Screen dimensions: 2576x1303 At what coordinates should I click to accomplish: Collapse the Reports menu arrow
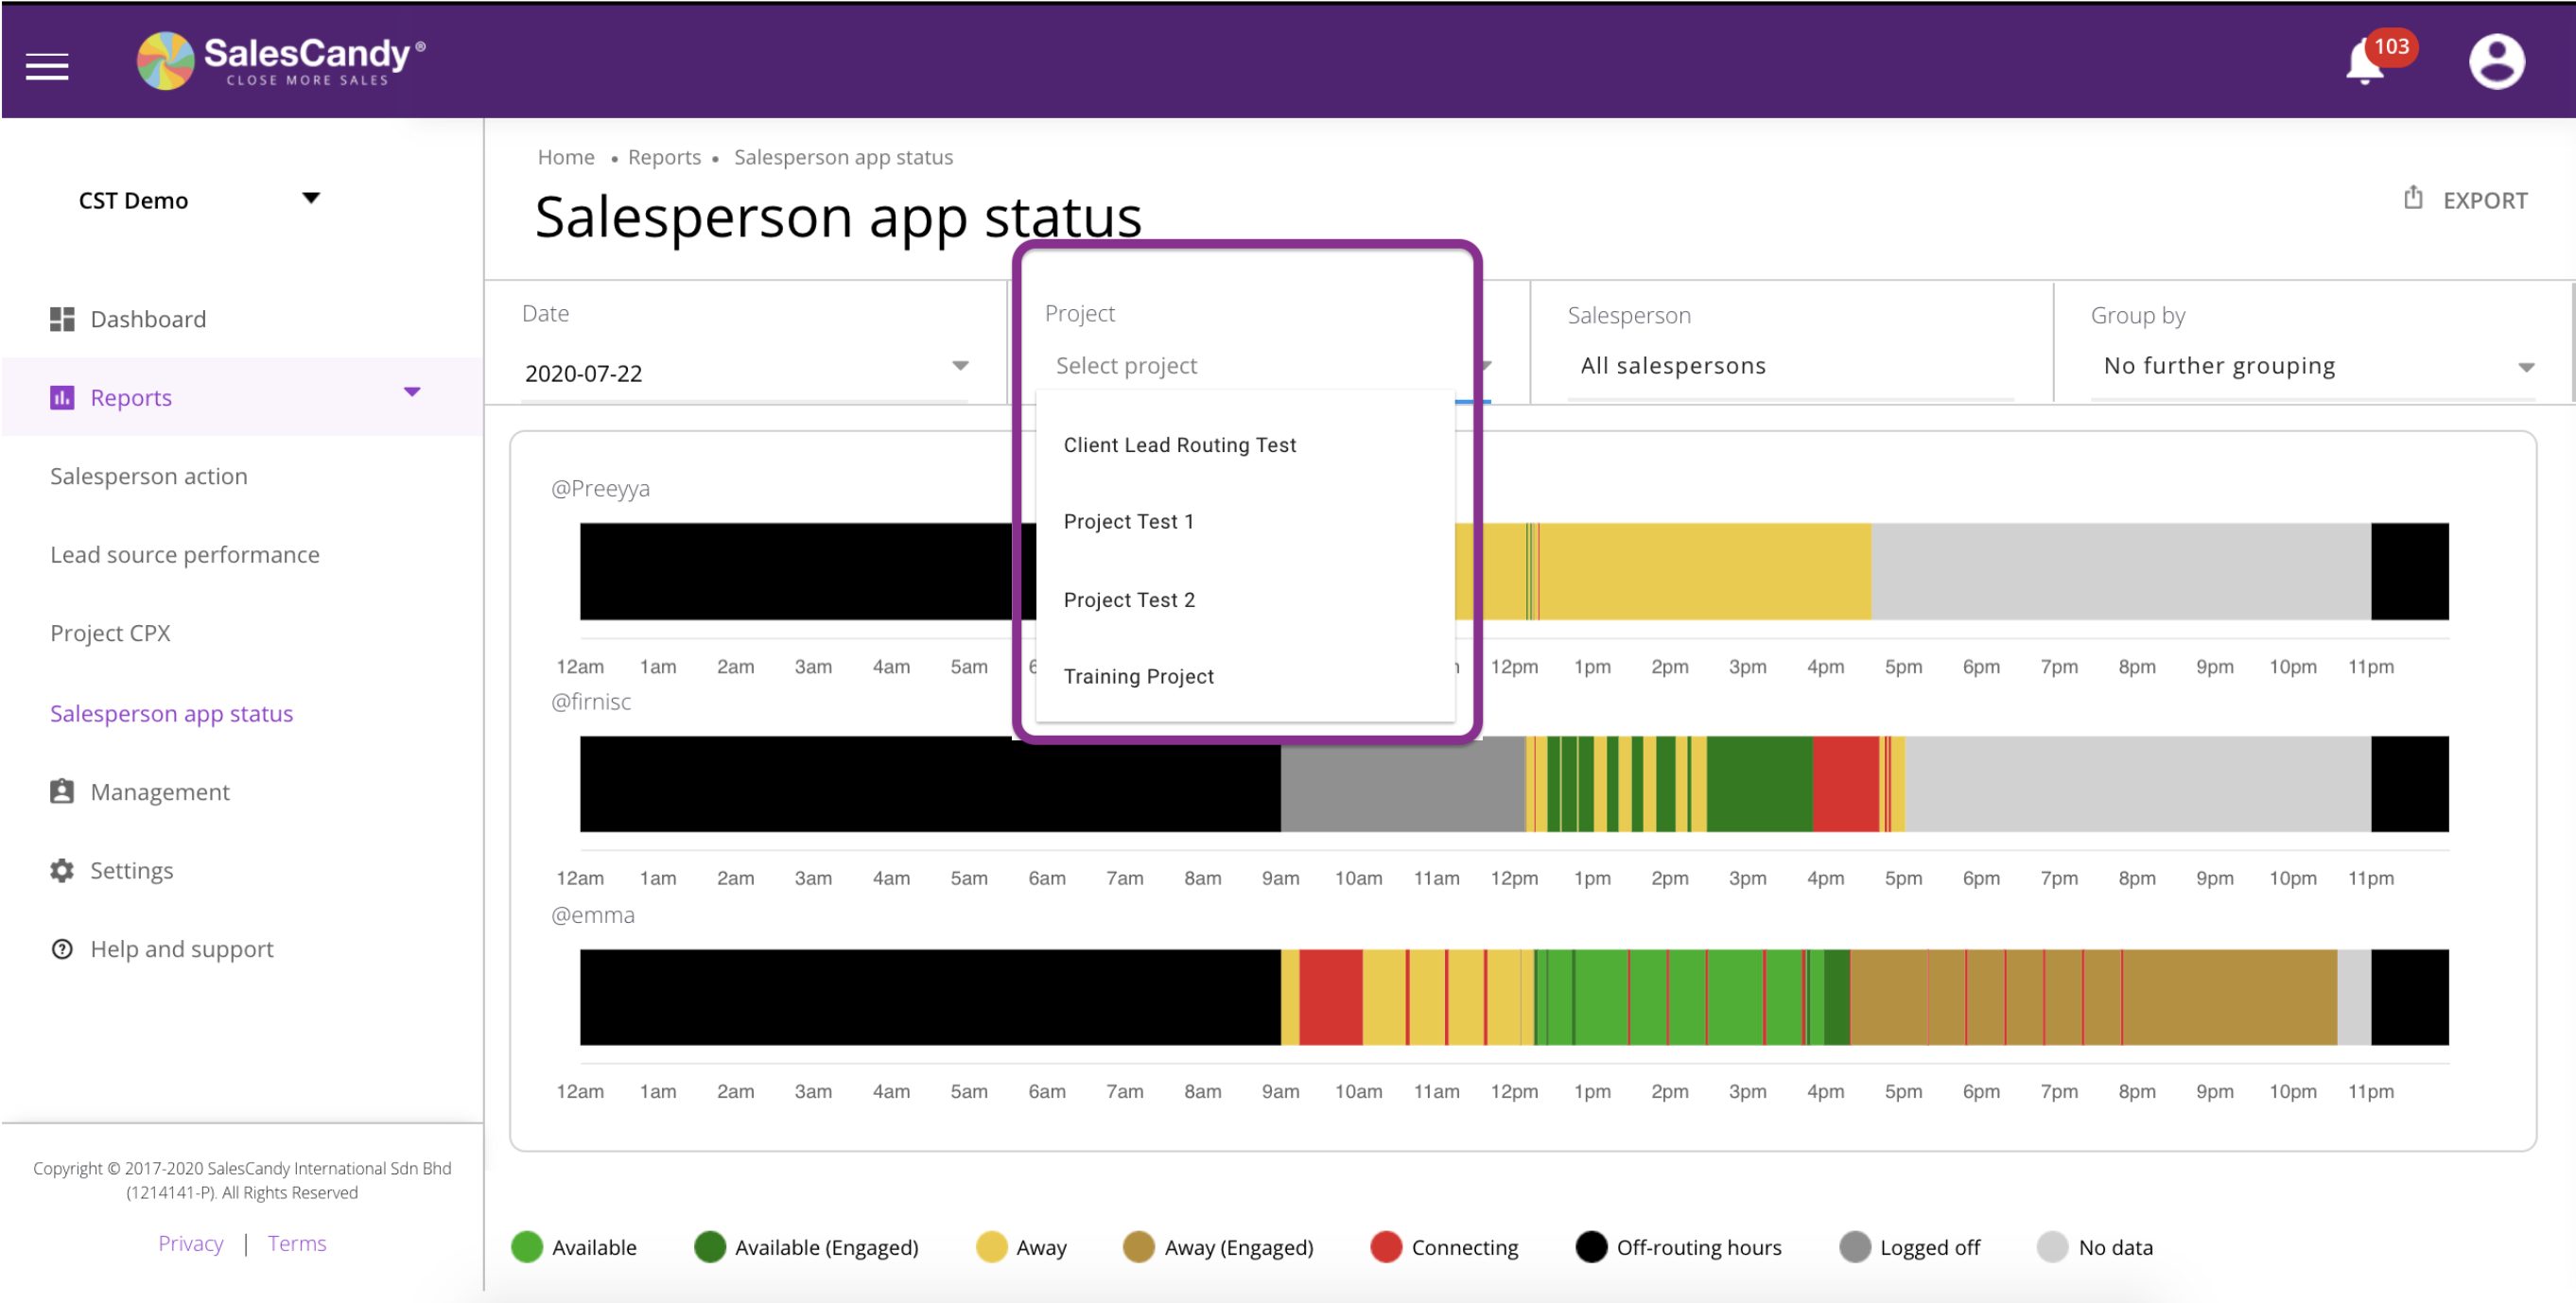point(412,392)
